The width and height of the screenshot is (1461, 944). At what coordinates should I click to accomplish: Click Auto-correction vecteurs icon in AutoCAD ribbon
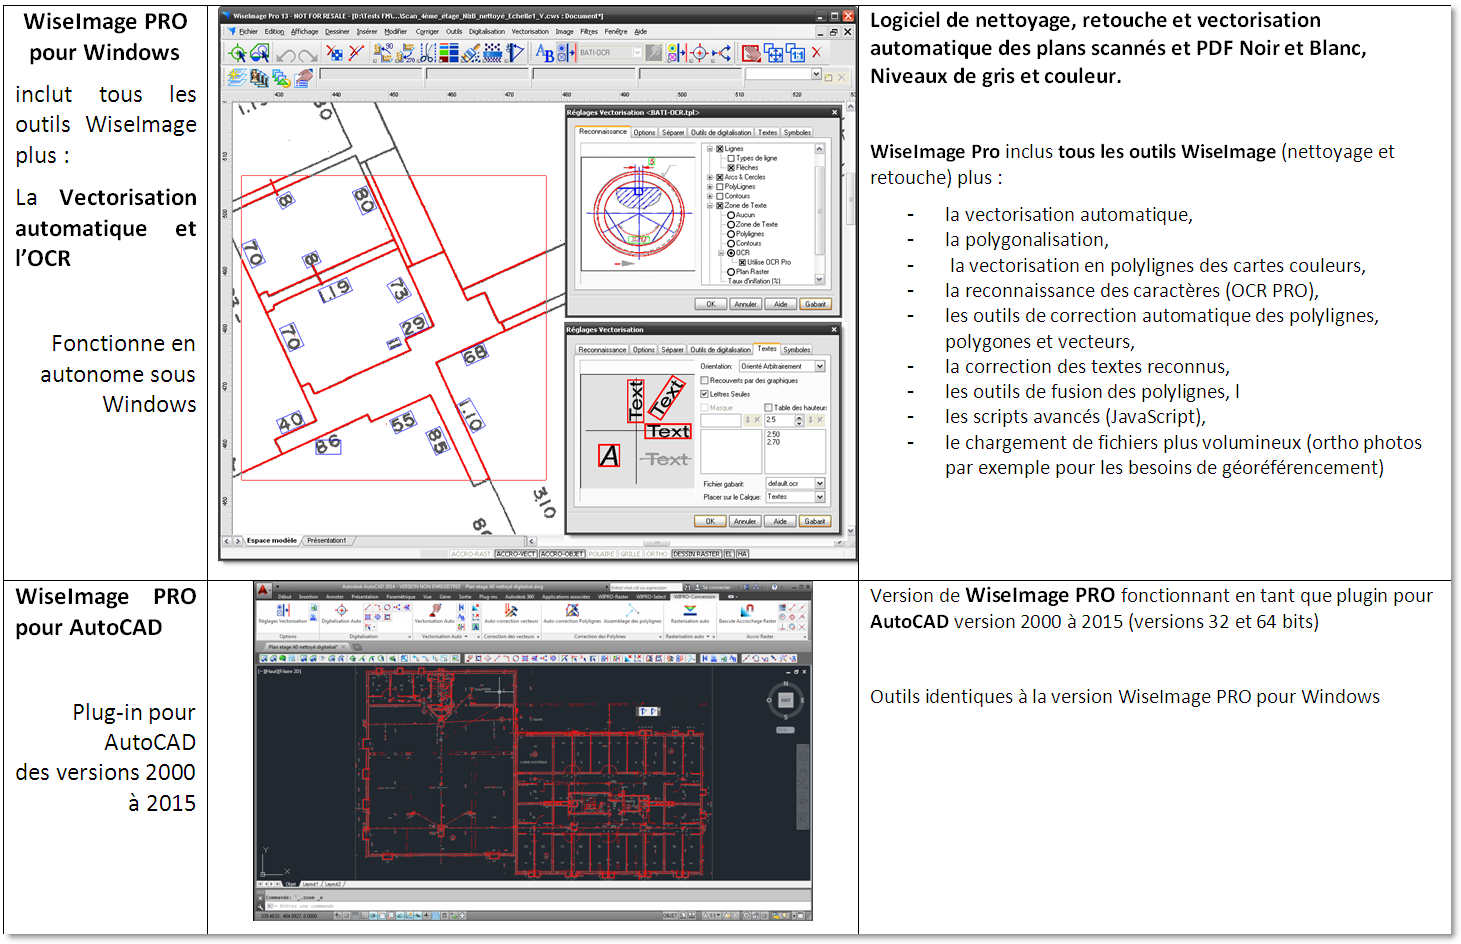point(511,610)
